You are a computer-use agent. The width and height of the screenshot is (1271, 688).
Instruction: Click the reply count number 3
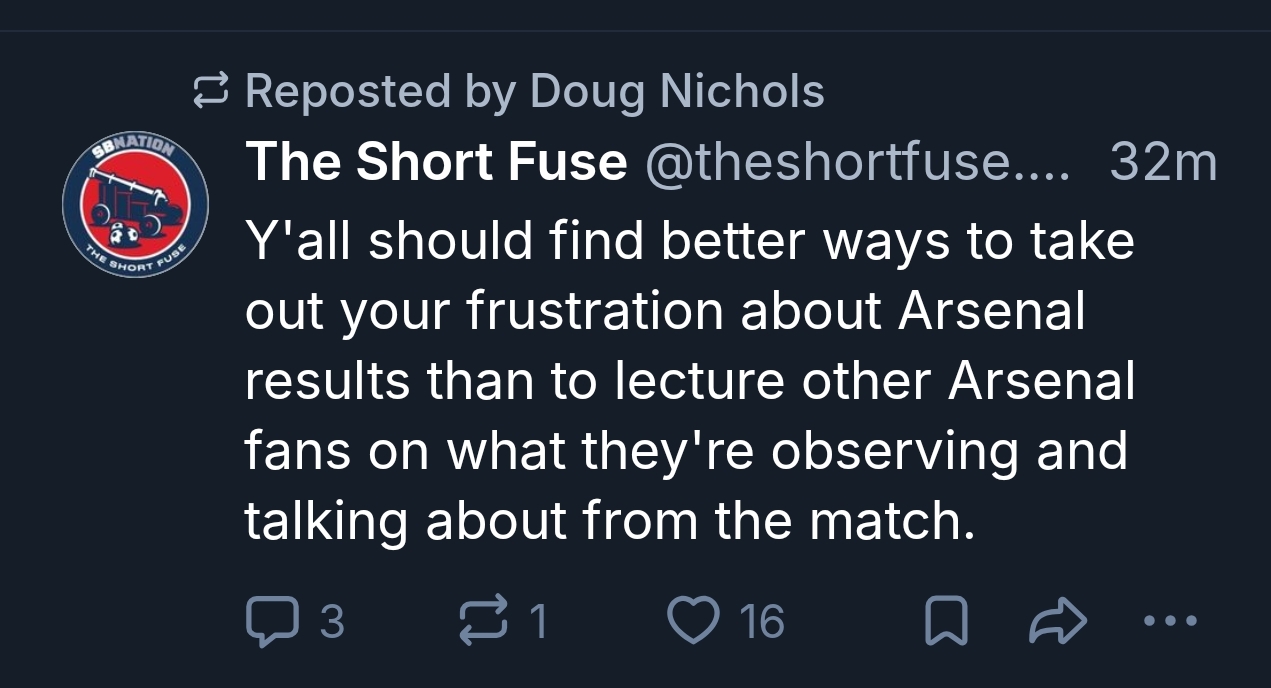pyautogui.click(x=332, y=621)
